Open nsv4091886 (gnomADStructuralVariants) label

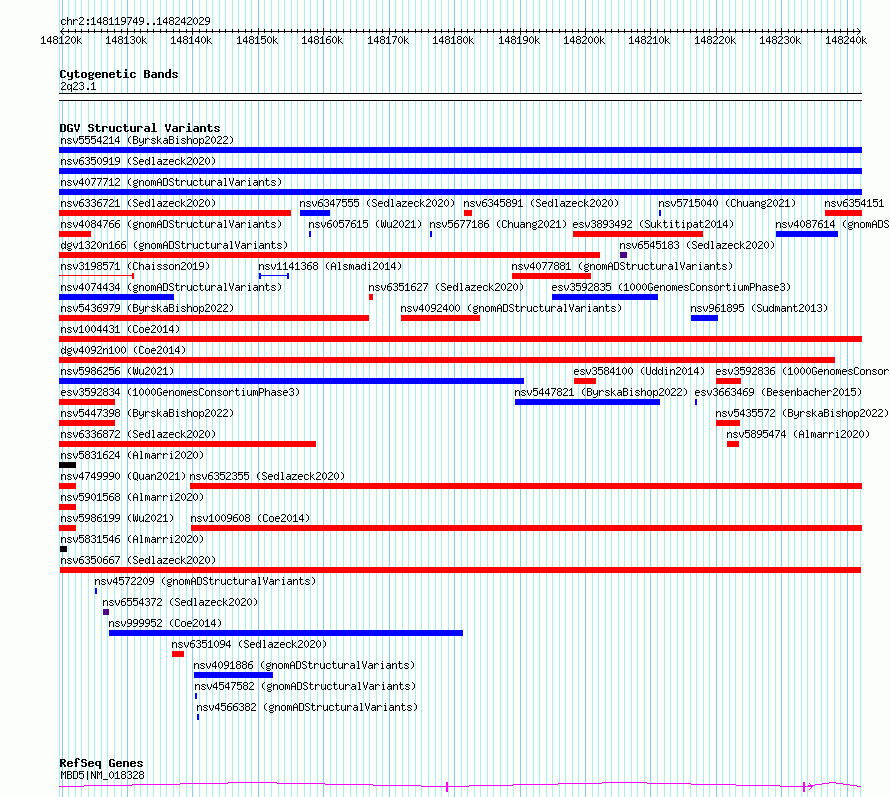pyautogui.click(x=304, y=665)
